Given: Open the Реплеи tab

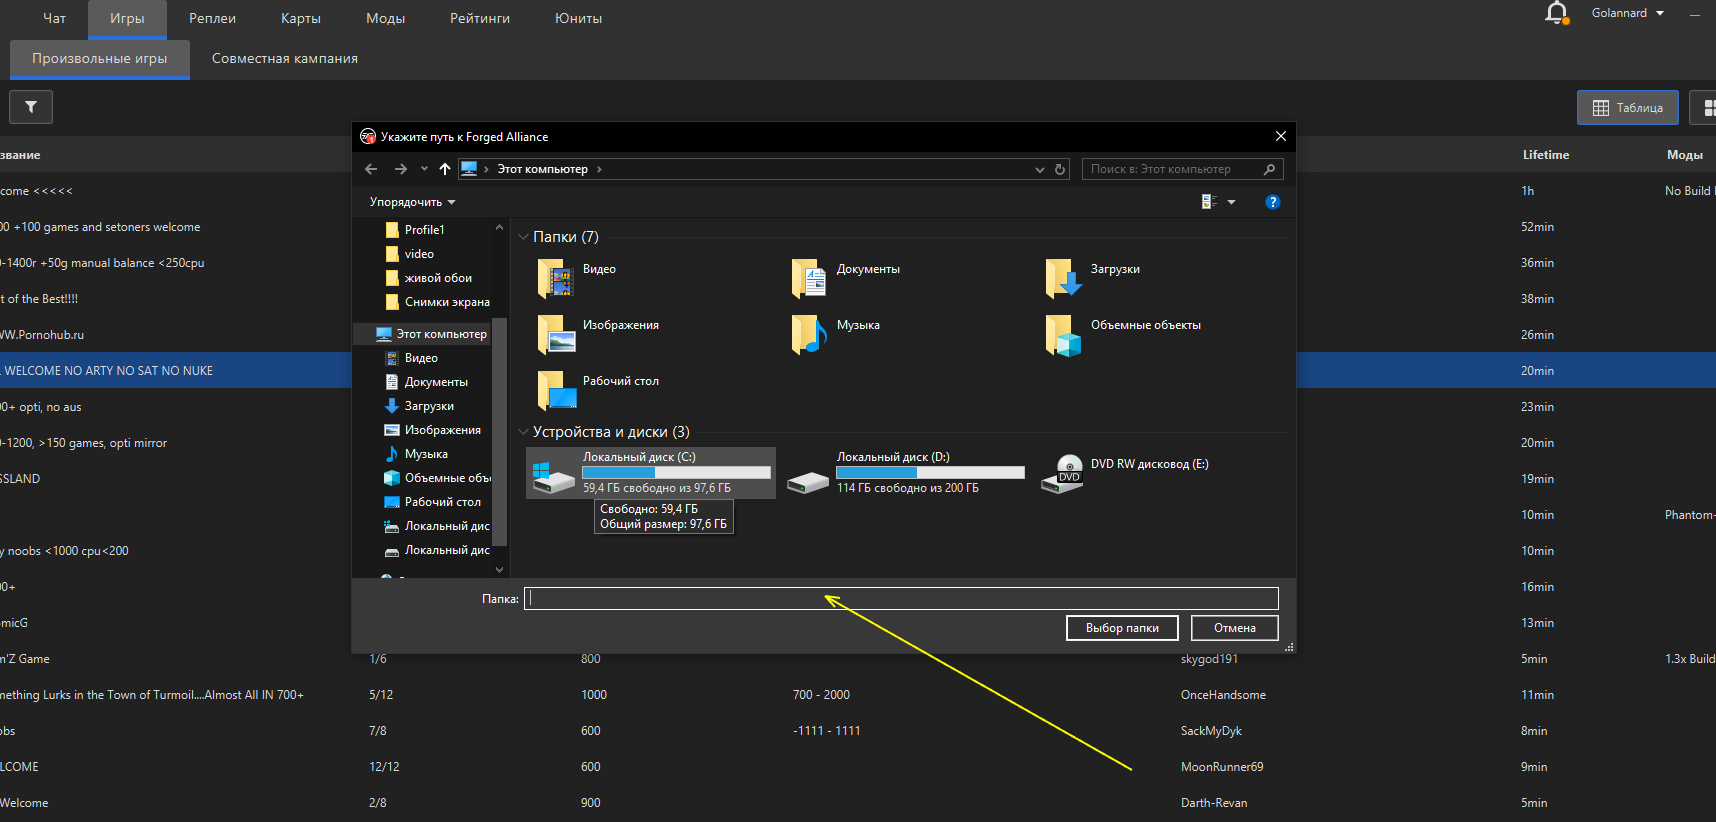Looking at the screenshot, I should pyautogui.click(x=212, y=18).
